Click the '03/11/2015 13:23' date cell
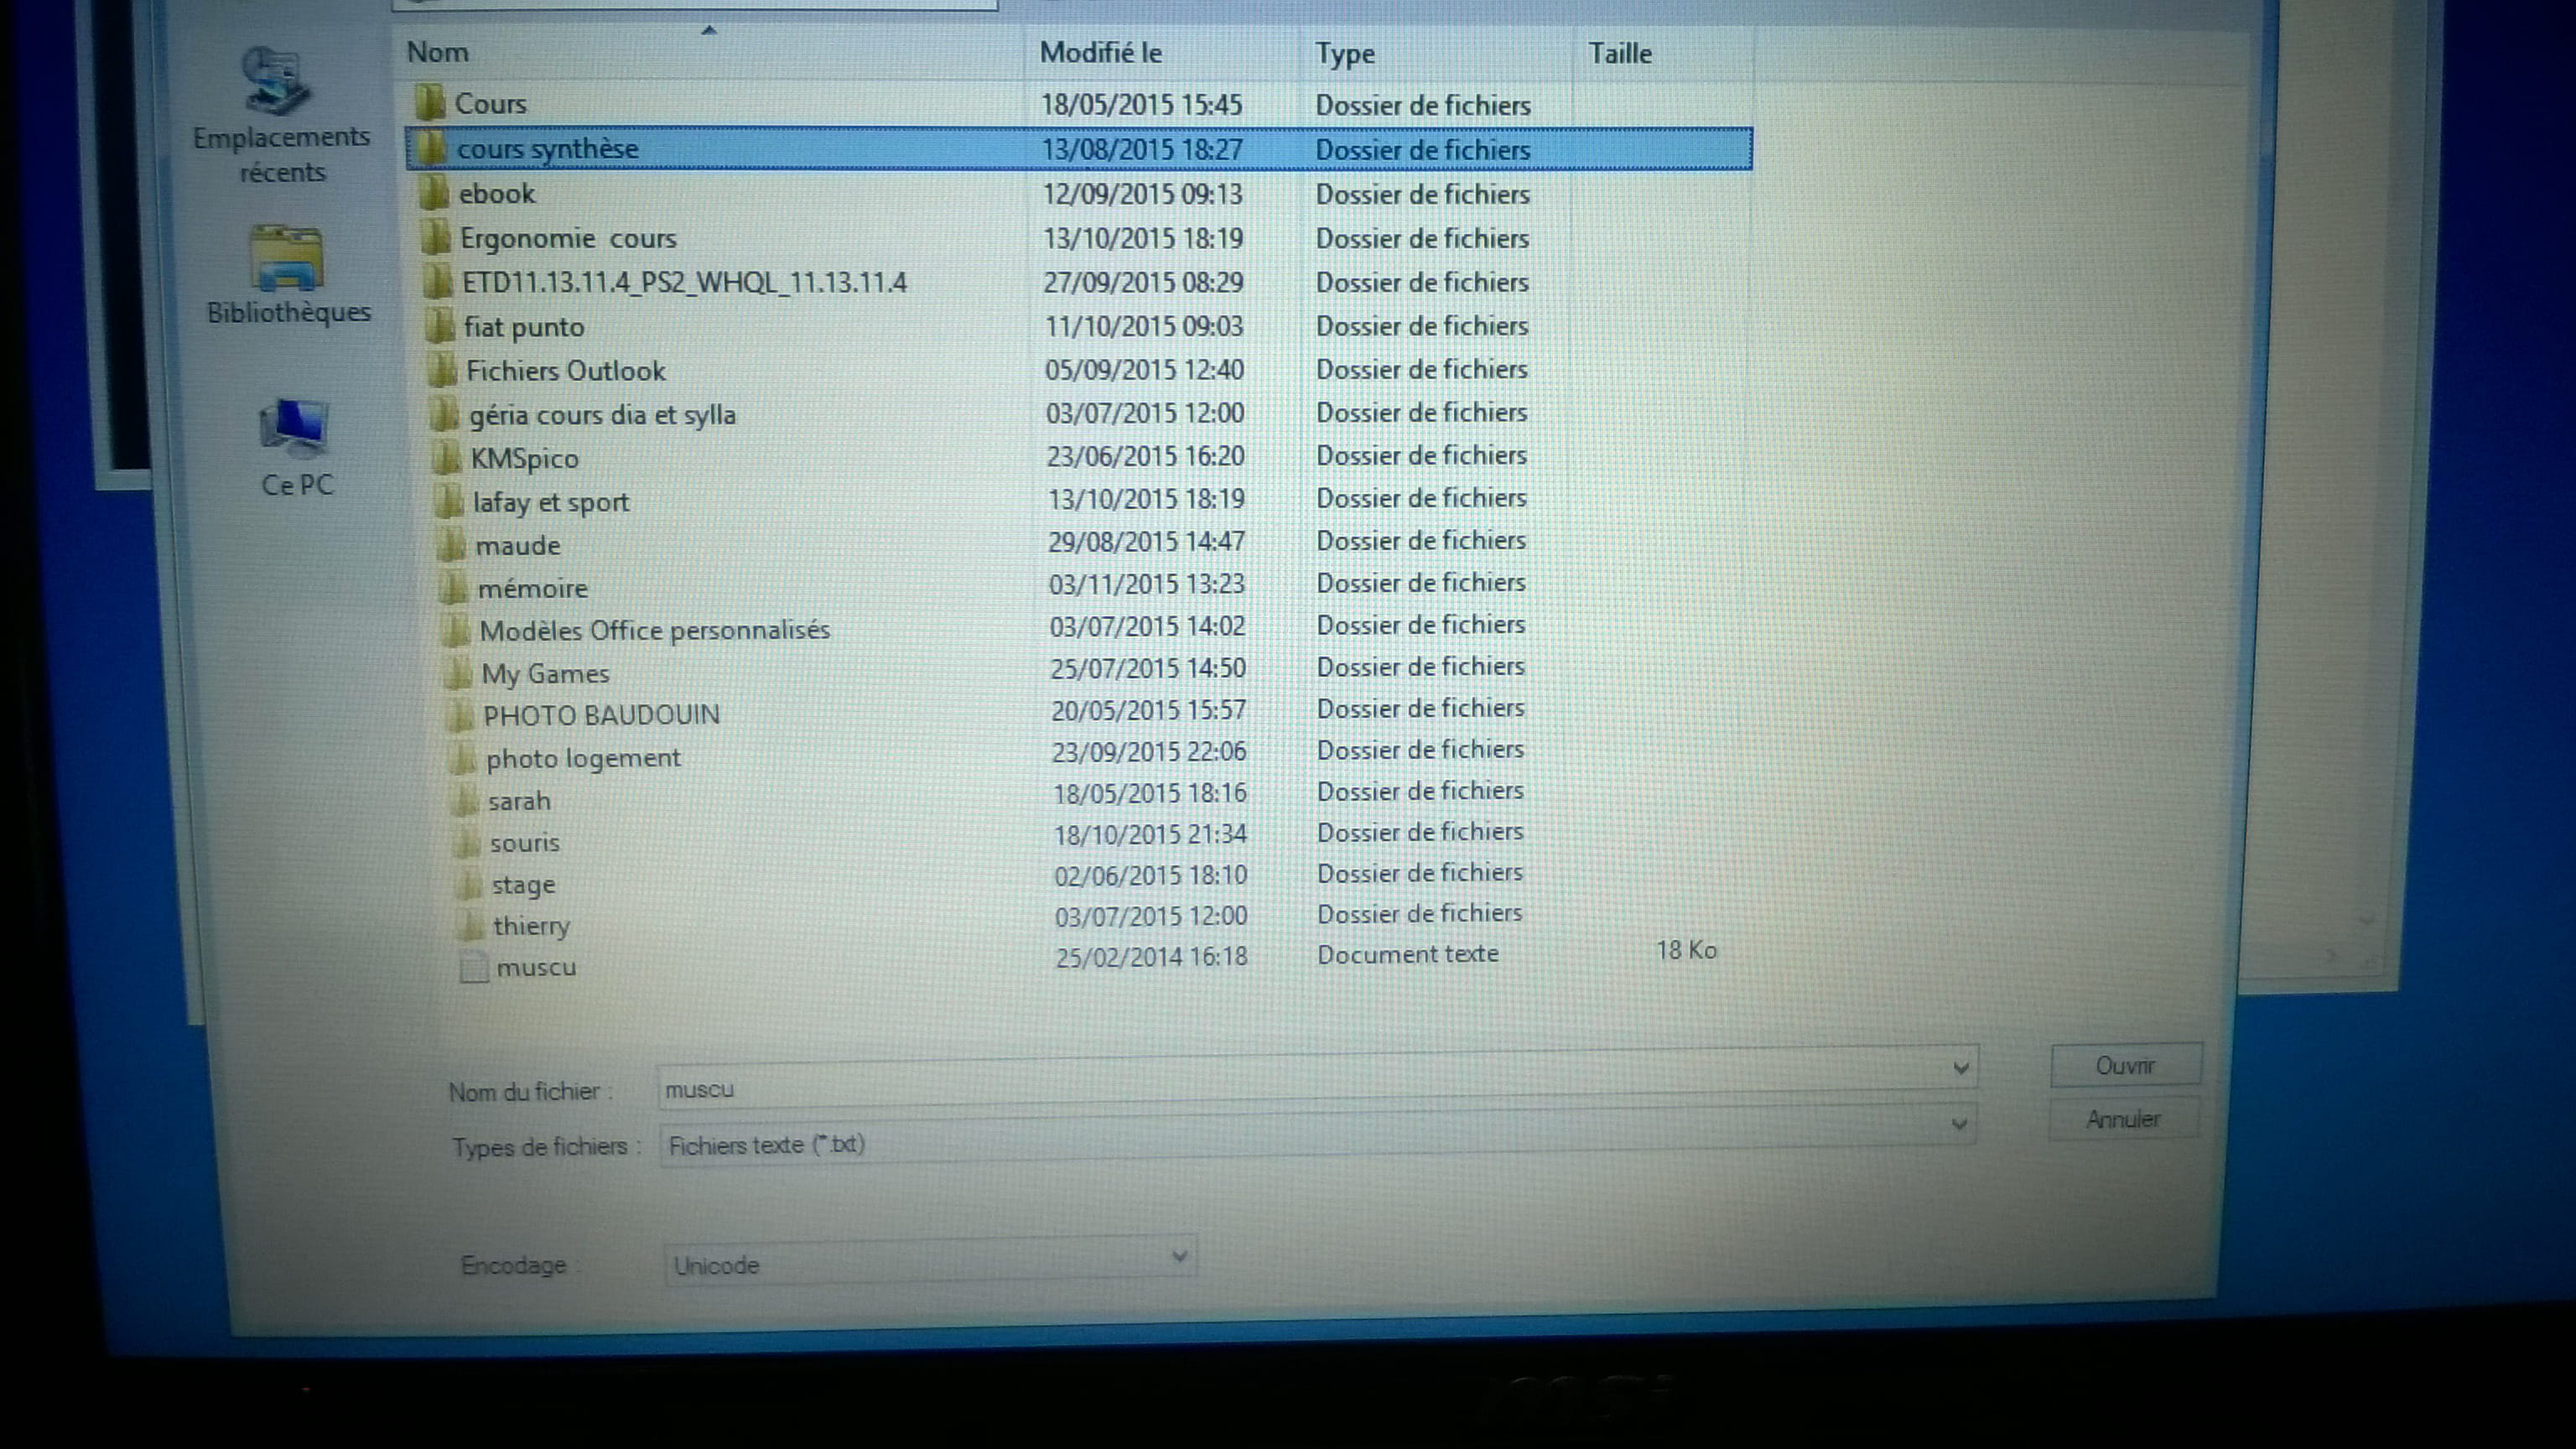Viewport: 2576px width, 1449px height. click(x=1147, y=584)
